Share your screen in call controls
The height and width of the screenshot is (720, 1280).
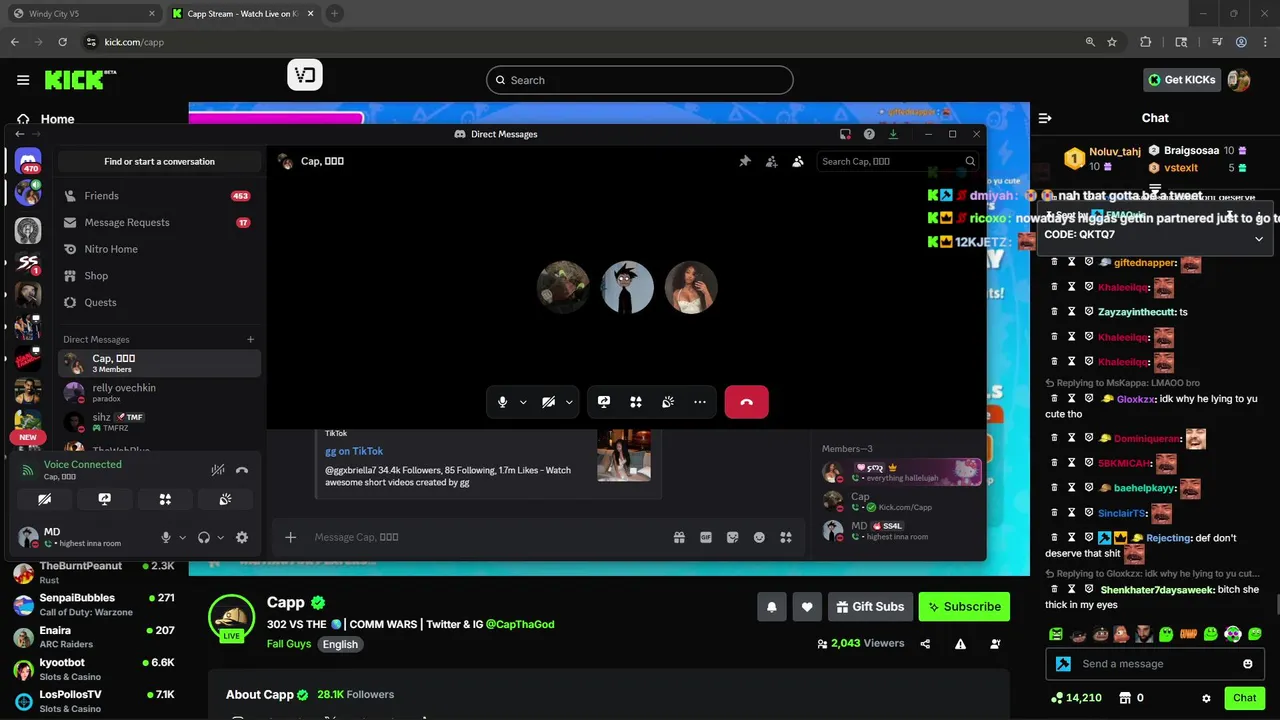tap(604, 402)
